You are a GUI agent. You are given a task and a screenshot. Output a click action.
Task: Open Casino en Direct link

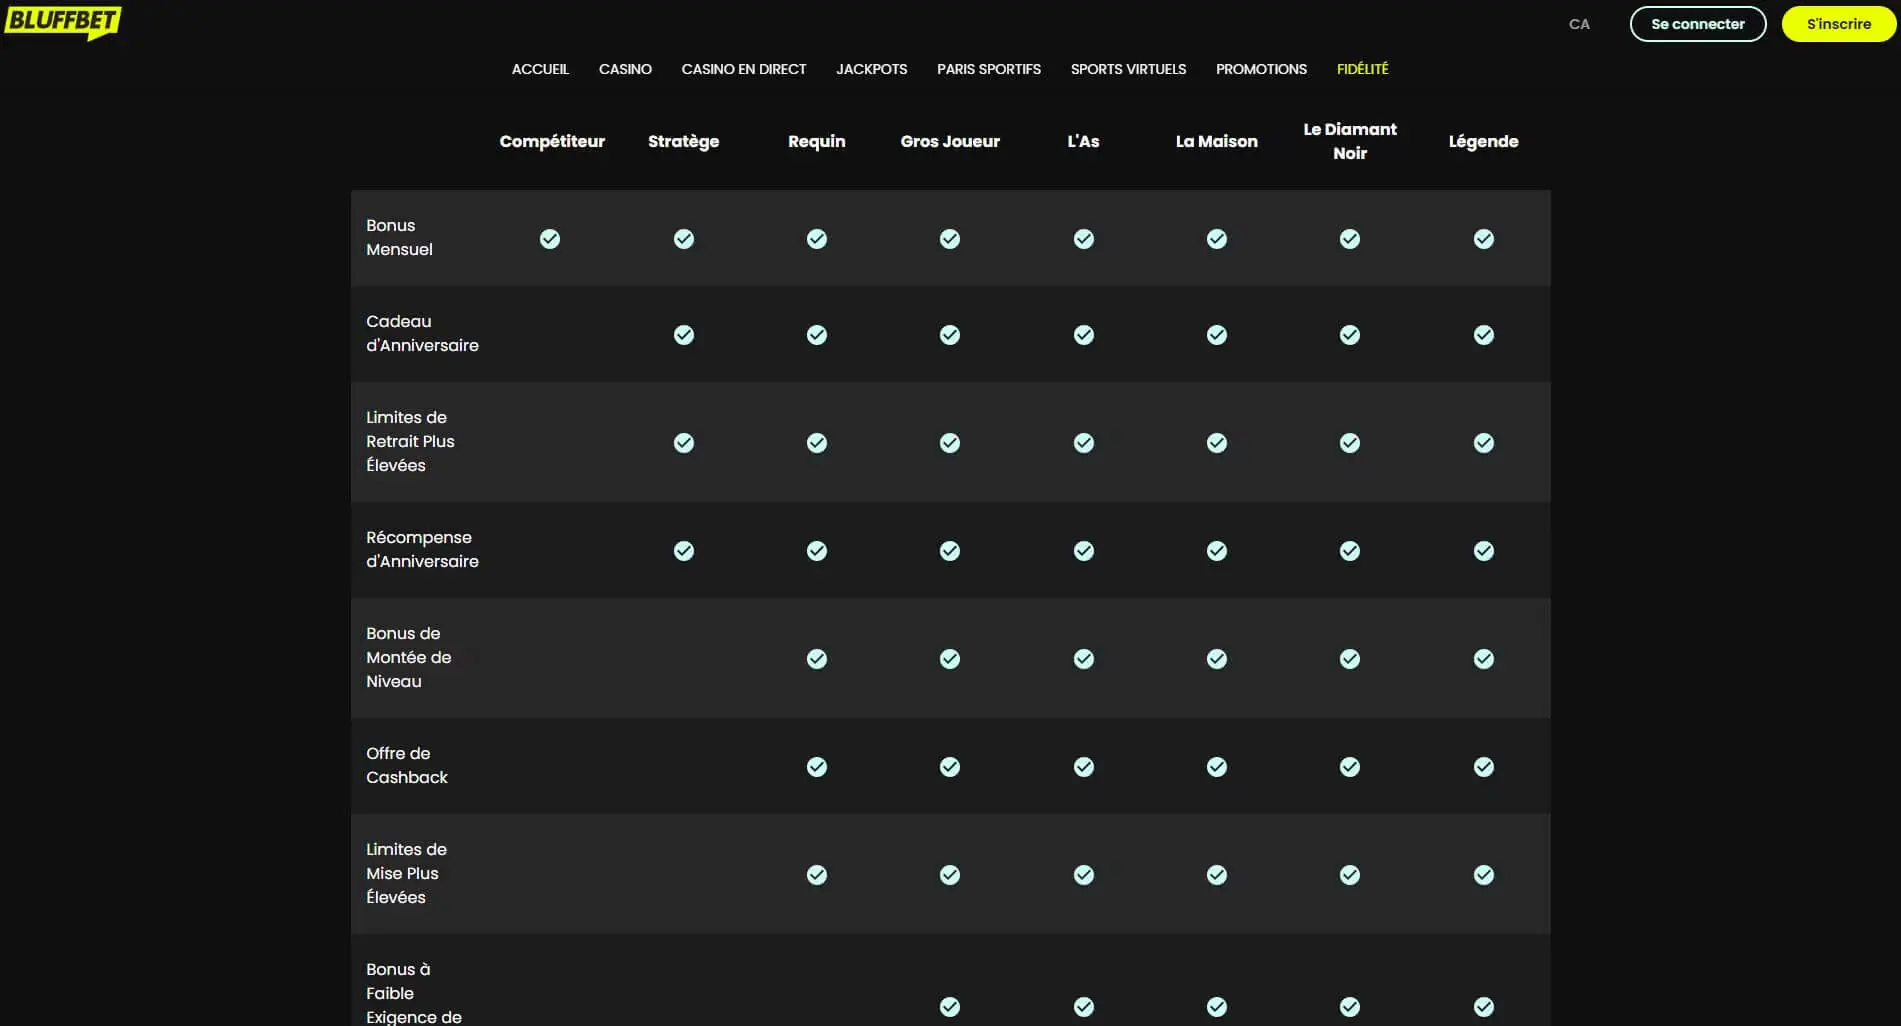tap(743, 69)
